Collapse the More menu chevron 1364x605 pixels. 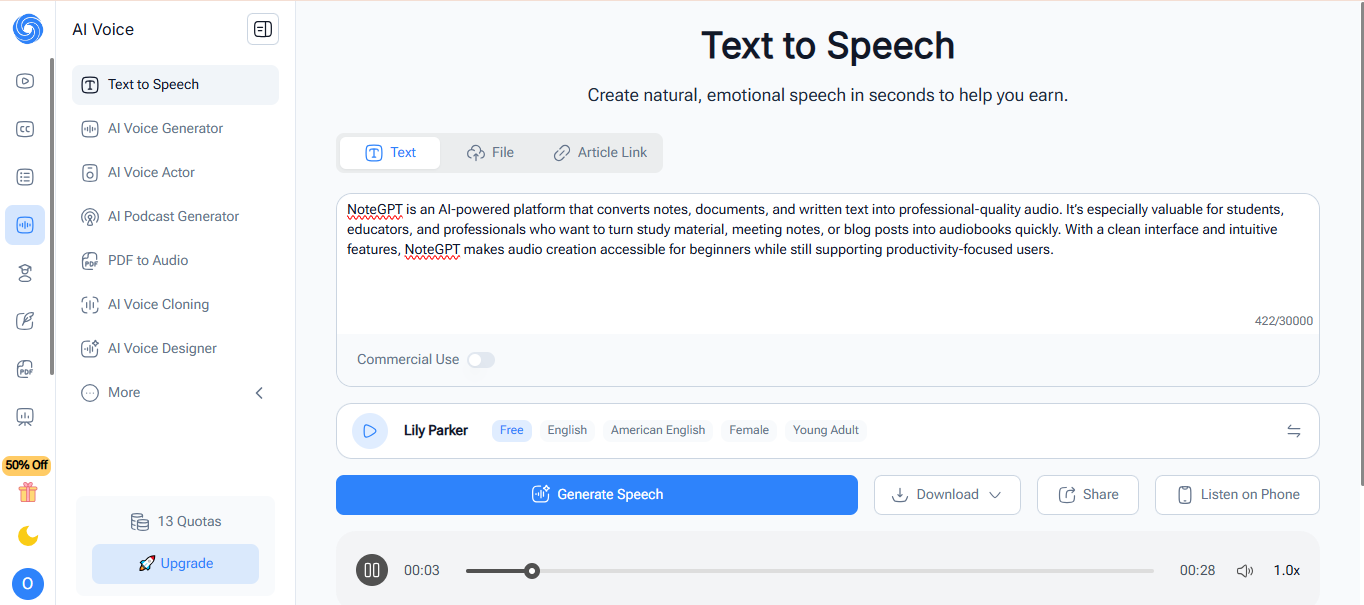[x=259, y=393]
